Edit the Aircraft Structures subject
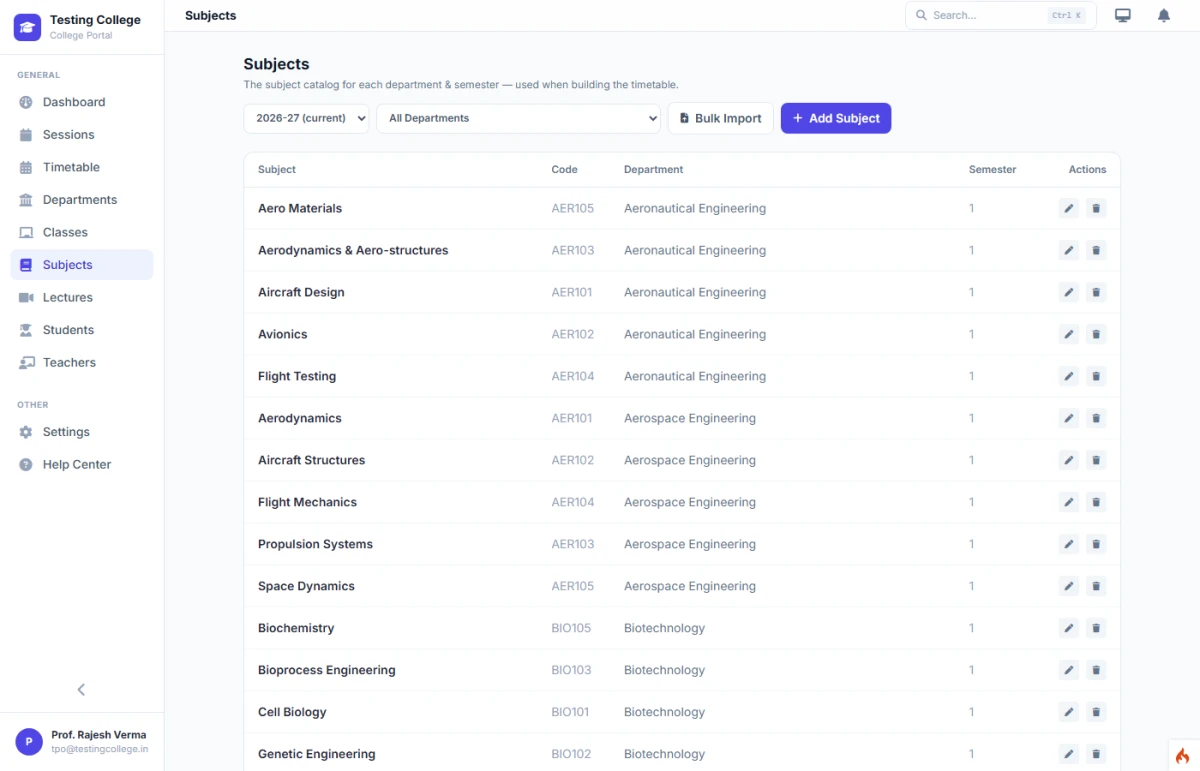 coord(1069,461)
